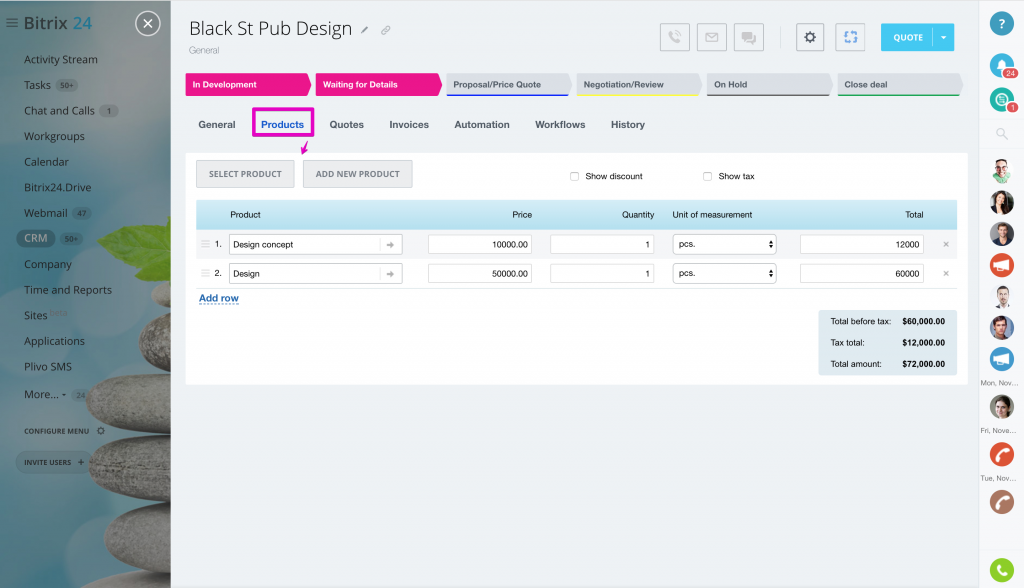Viewport: 1024px width, 588px height.
Task: Open chat from the deal header
Action: [x=749, y=37]
